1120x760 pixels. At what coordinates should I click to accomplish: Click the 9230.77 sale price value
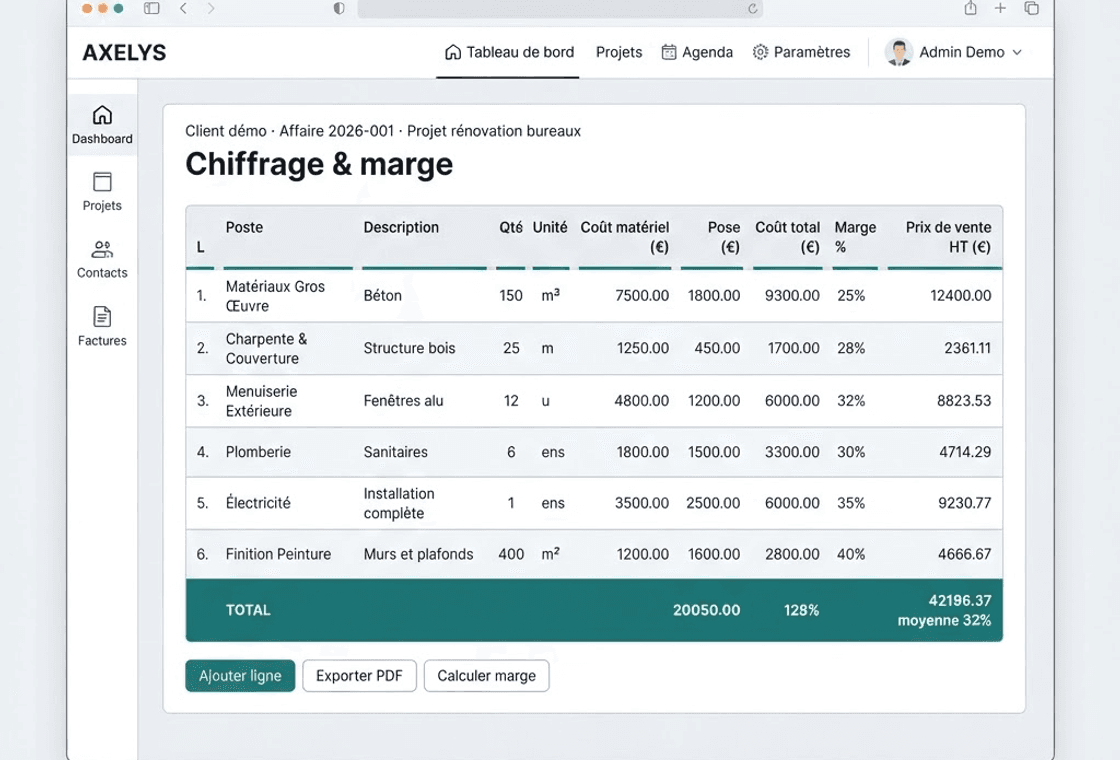pos(964,503)
